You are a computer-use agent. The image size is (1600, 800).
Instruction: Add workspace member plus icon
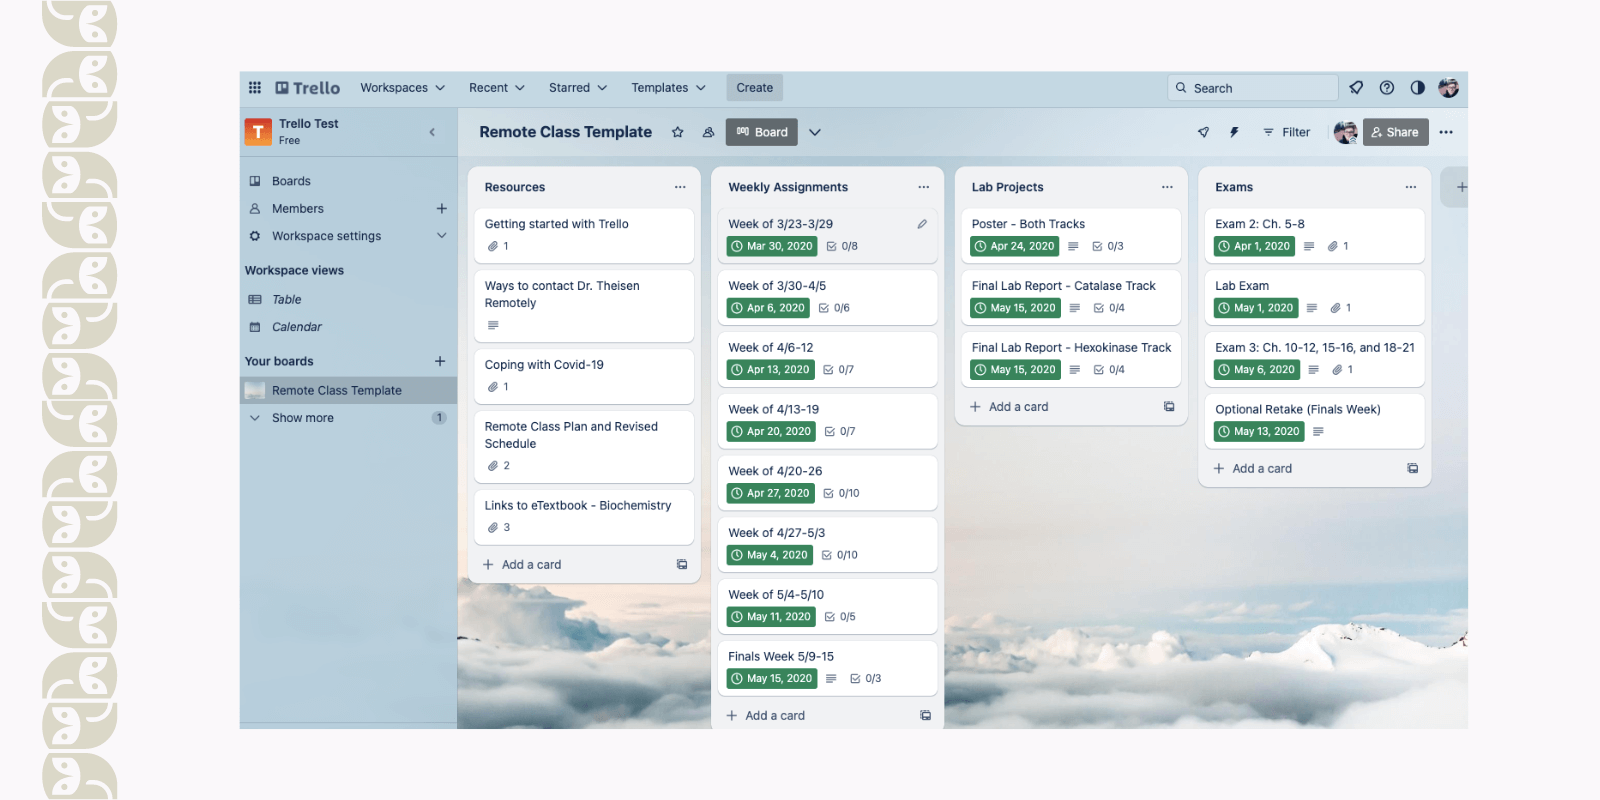(x=441, y=209)
